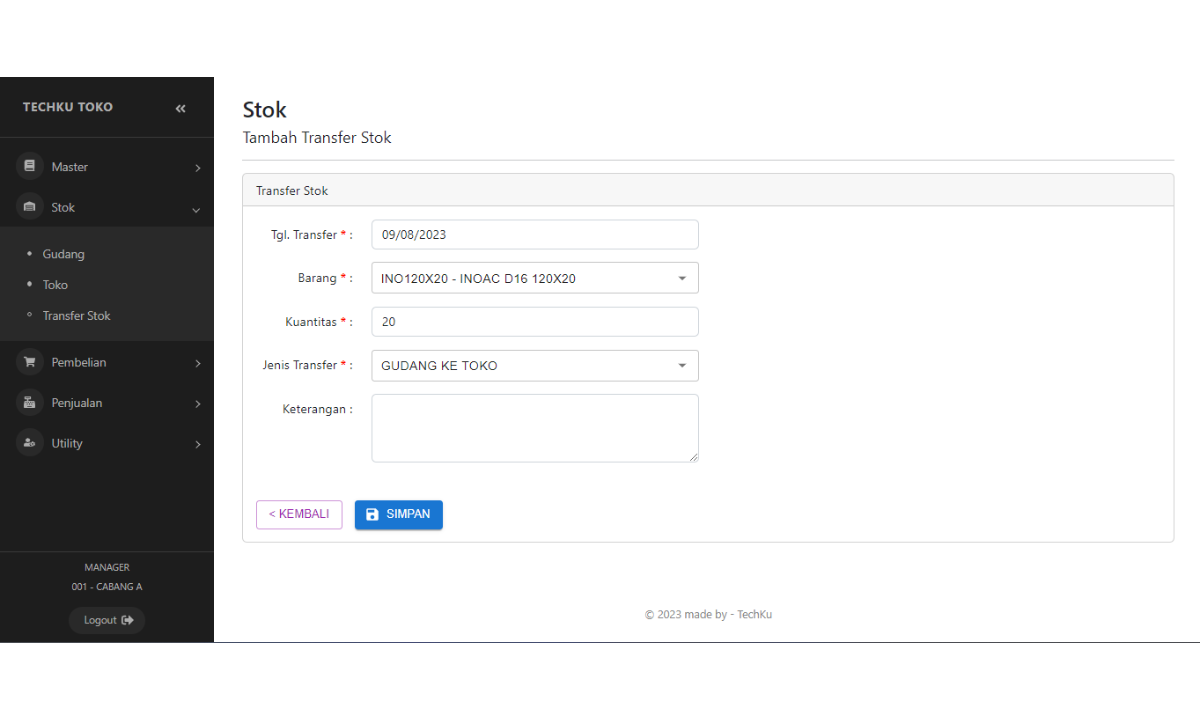Screen dimensions: 1200x720
Task: Click the Utility user settings icon
Action: tap(30, 443)
